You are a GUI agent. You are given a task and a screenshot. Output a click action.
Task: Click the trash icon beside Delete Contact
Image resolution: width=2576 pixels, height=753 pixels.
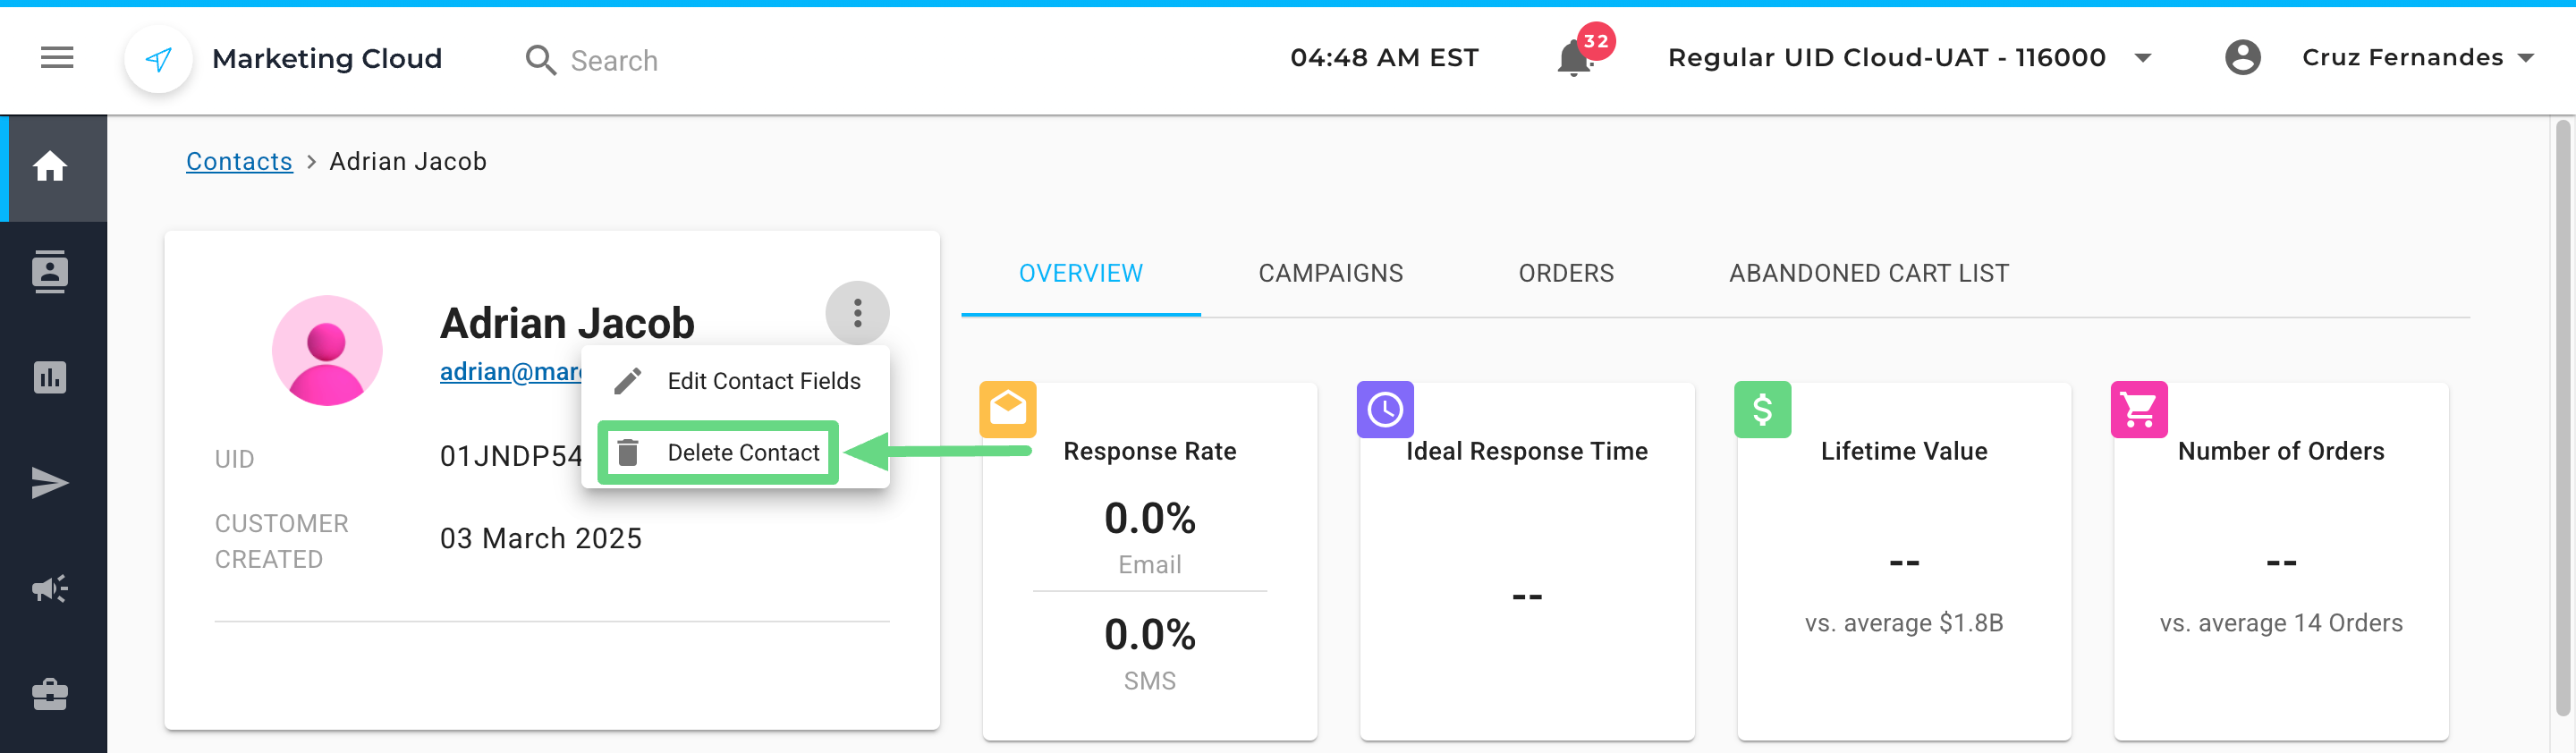click(x=628, y=452)
